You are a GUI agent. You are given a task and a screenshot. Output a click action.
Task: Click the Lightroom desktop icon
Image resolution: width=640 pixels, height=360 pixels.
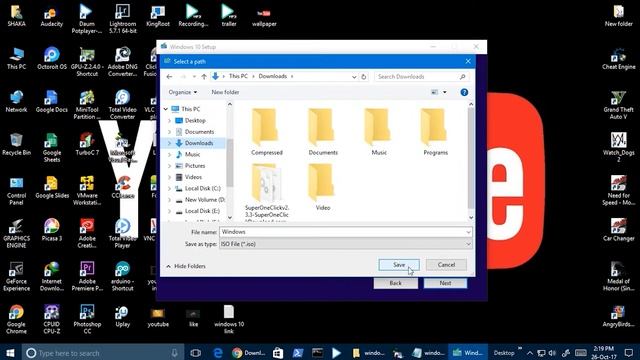coord(122,19)
